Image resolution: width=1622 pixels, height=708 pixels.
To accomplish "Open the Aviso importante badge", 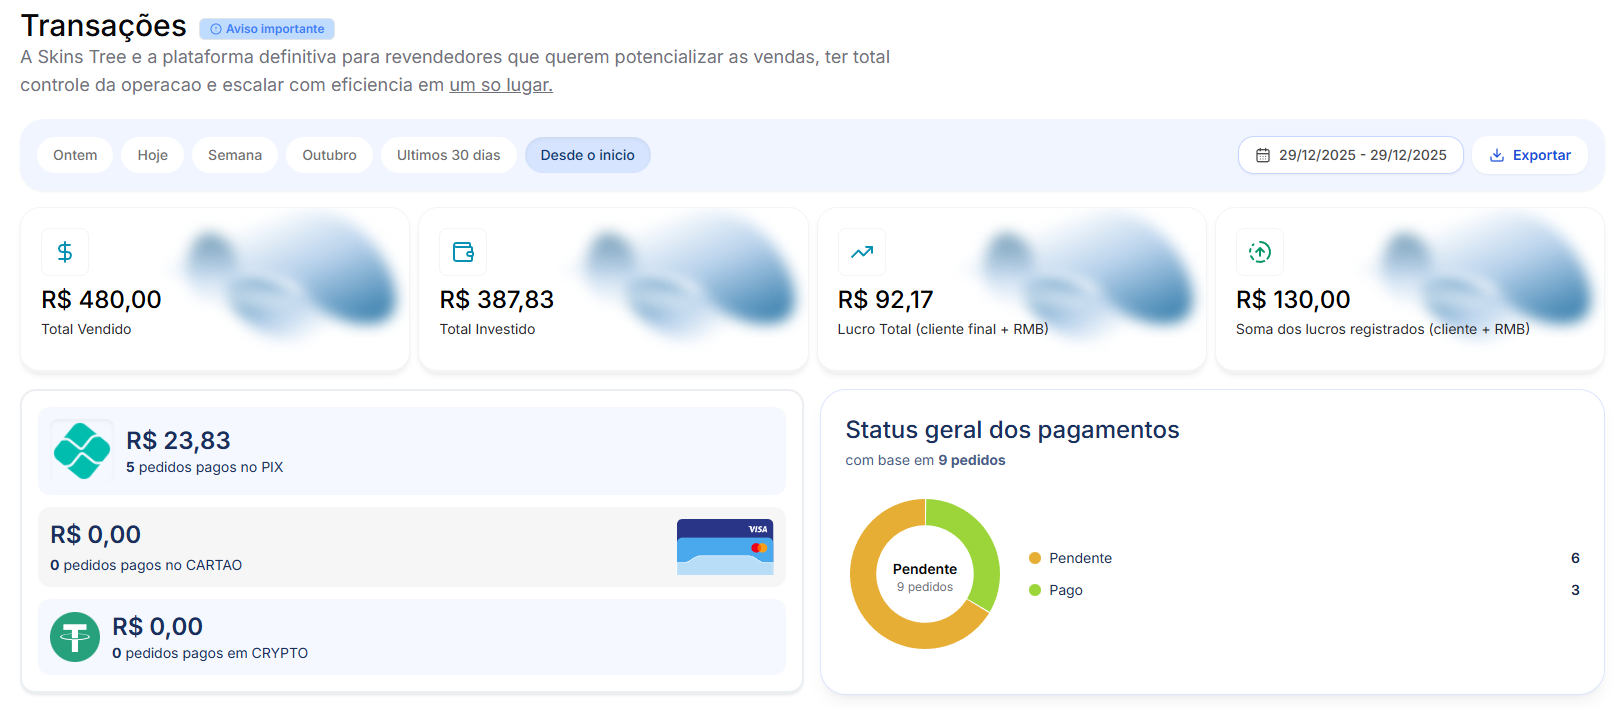I will tap(267, 29).
